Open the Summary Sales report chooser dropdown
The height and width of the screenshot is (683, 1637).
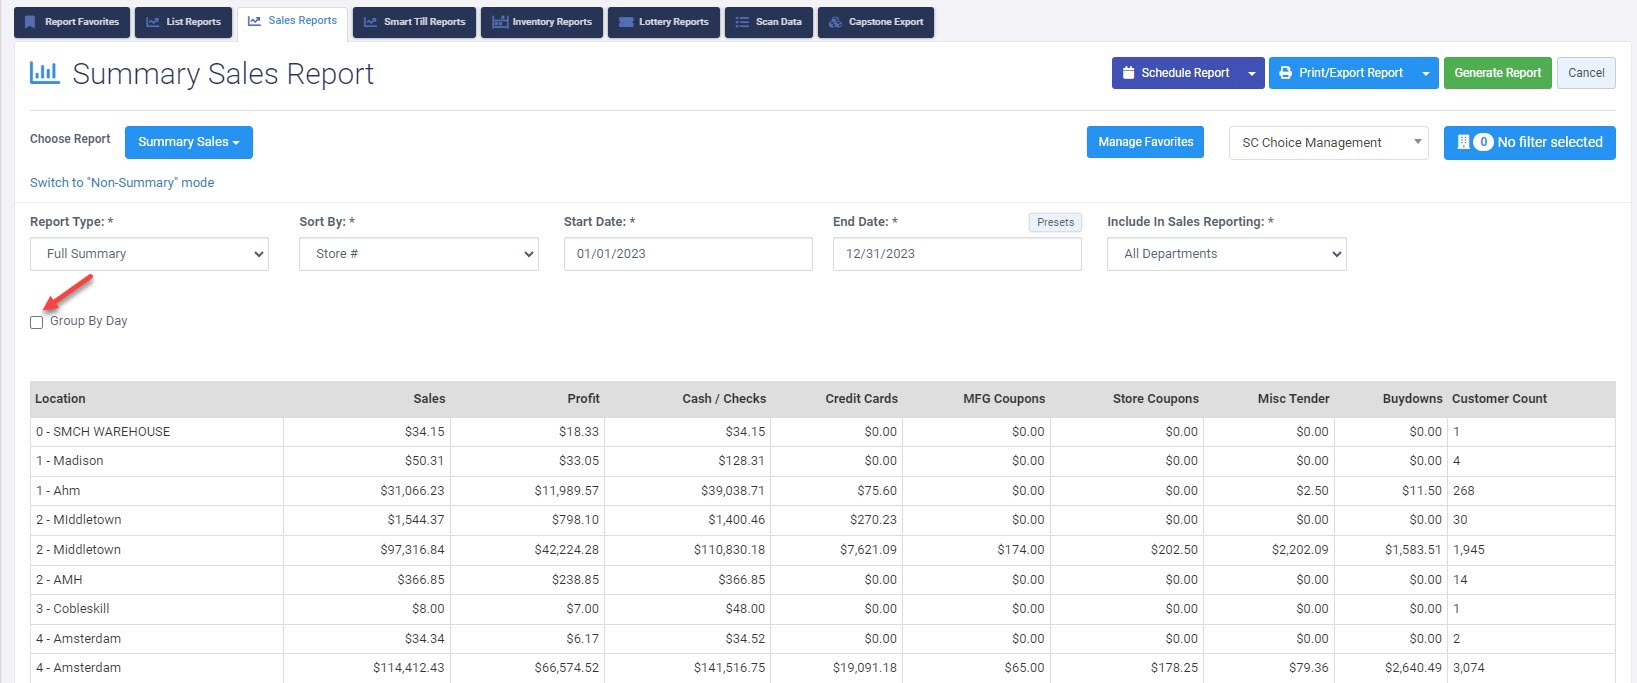coord(189,142)
